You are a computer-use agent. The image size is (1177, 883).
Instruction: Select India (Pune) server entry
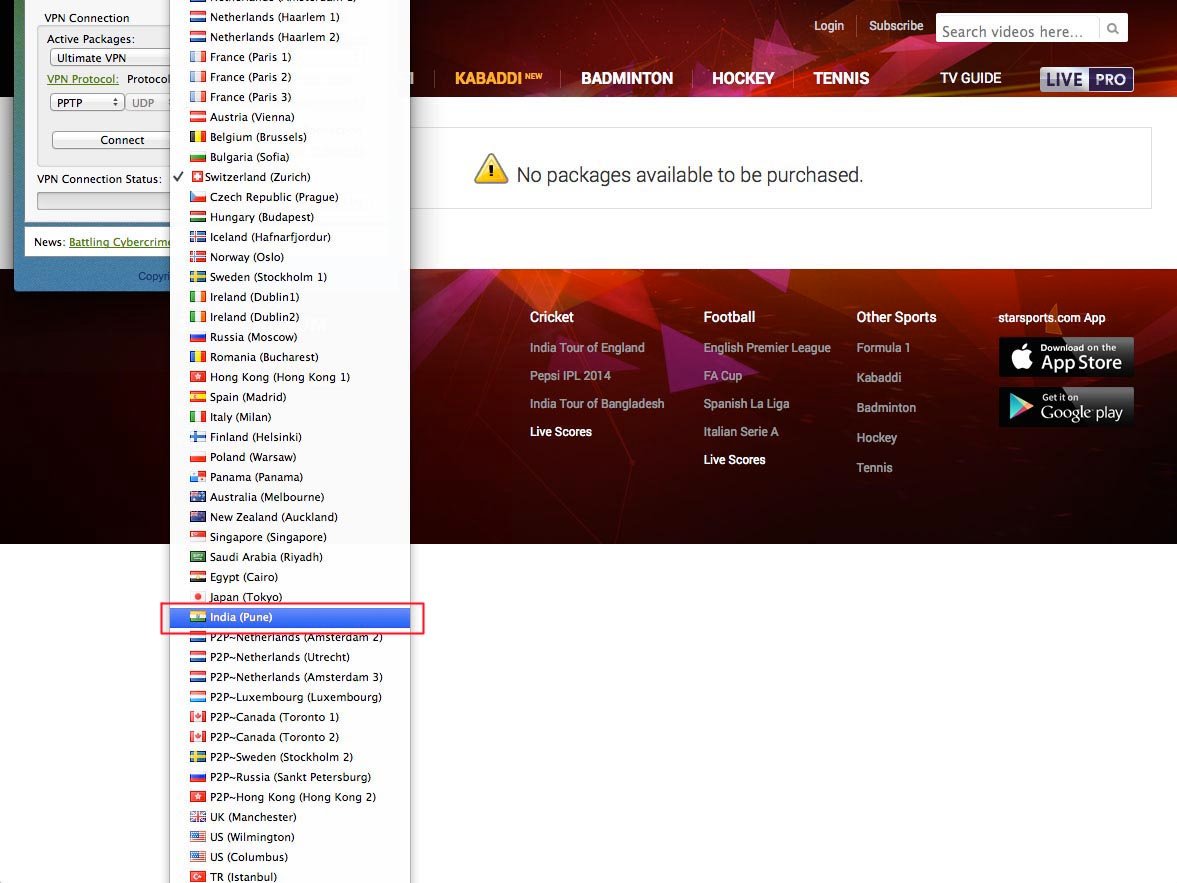click(290, 617)
